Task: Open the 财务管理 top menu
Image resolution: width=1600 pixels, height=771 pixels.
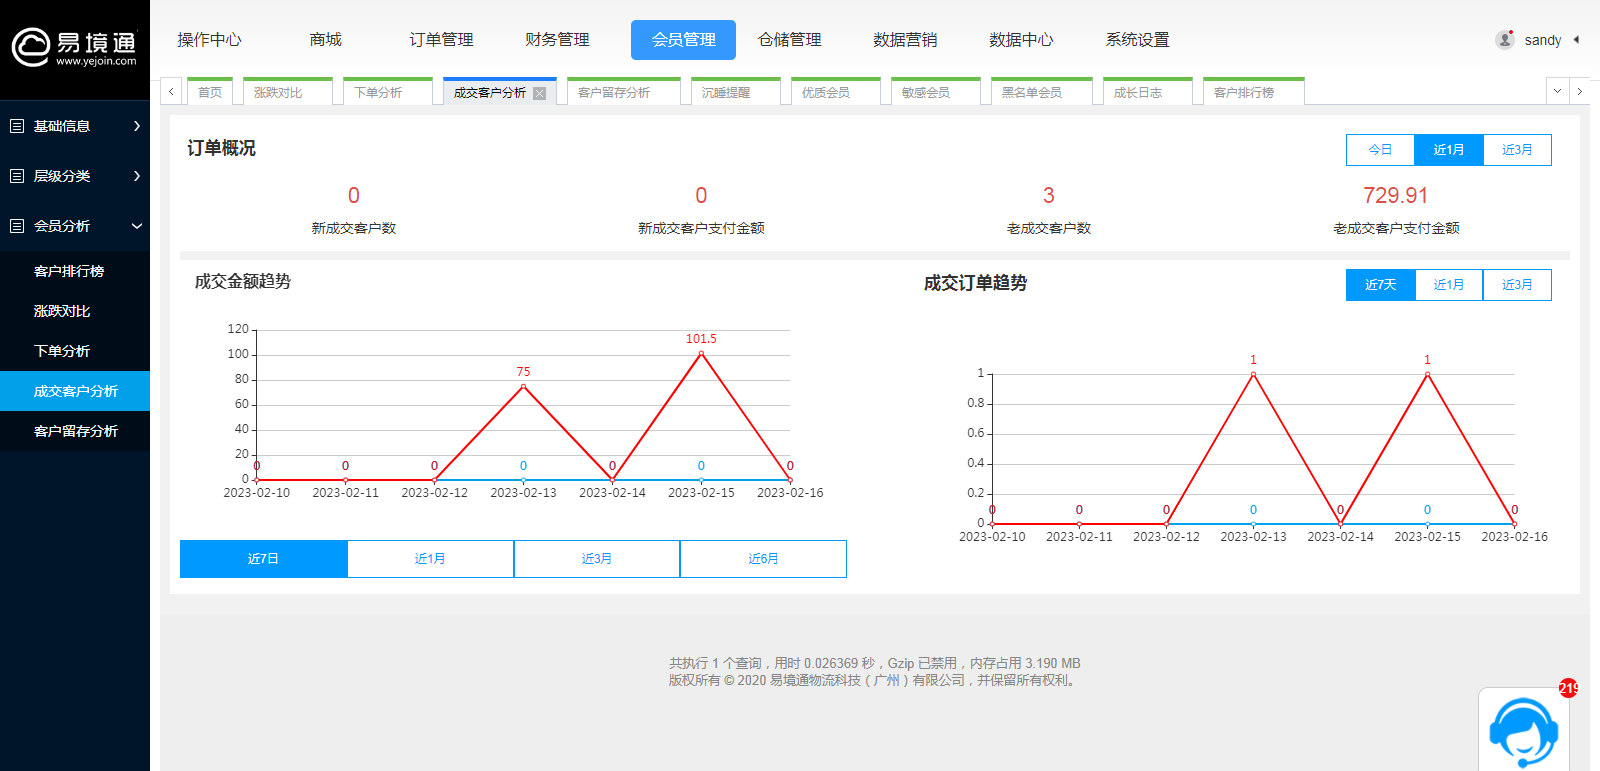Action: click(x=557, y=40)
